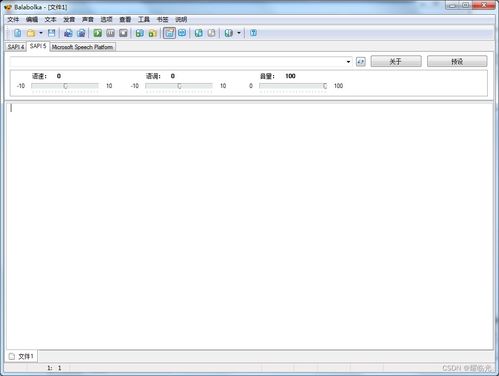Click the Save floppy disk icon
This screenshot has height=376, width=499.
[51, 33]
